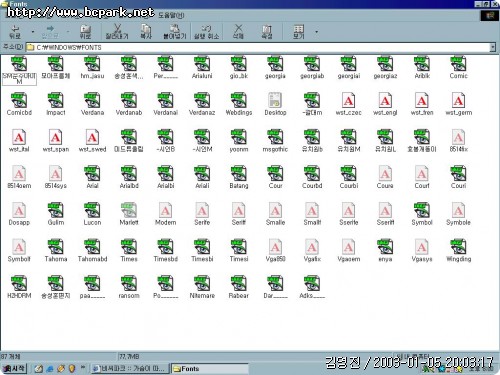Viewport: 500px width, 375px height.
Task: Select the Comicbd font icon
Action: tap(19, 104)
